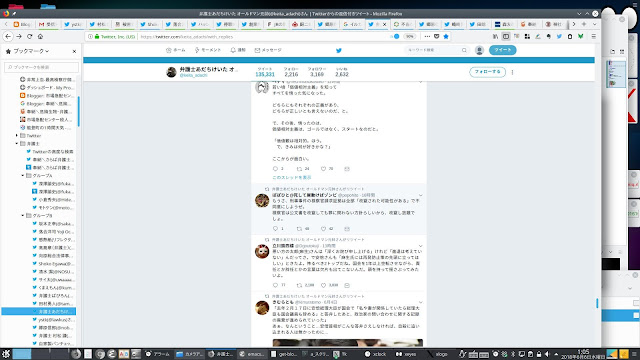Collapse the グループA bookmark folder
Viewport: 640px width, 360px height.
(23, 176)
